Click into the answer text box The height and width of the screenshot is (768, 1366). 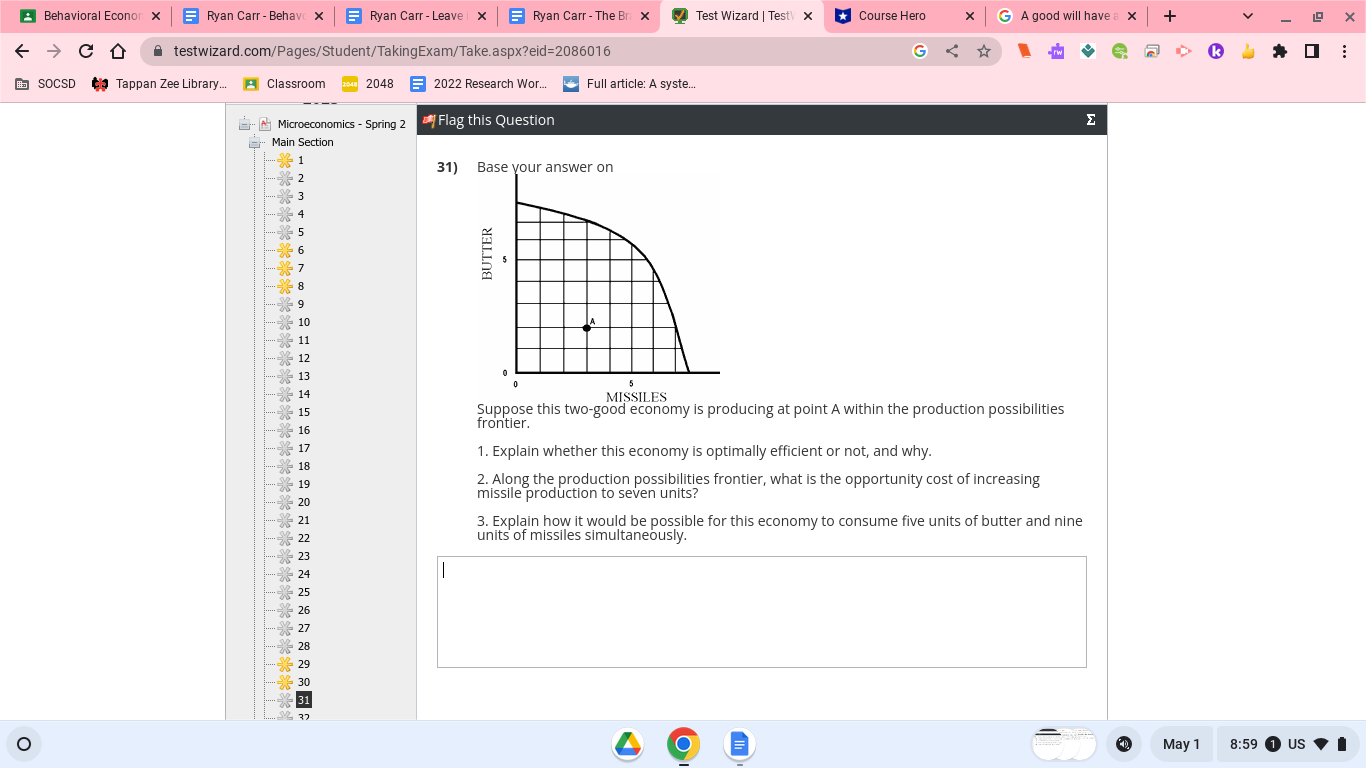761,612
